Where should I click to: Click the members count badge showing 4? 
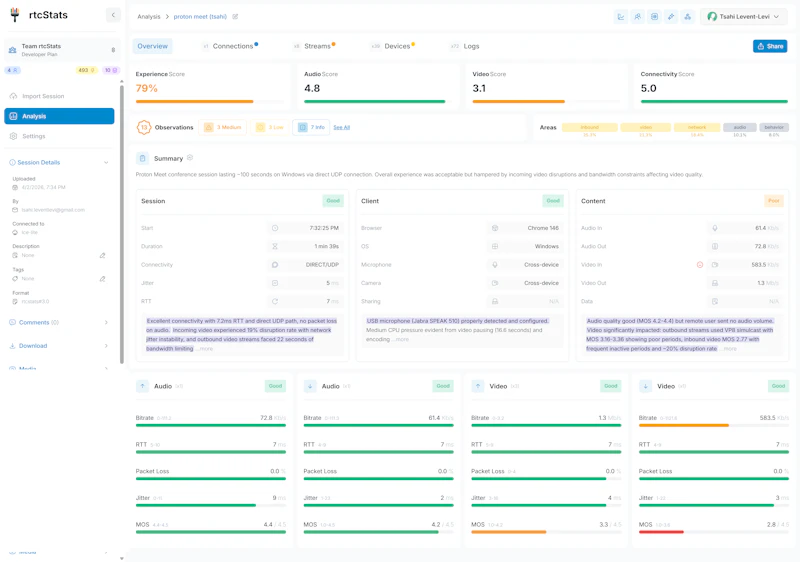tap(13, 70)
